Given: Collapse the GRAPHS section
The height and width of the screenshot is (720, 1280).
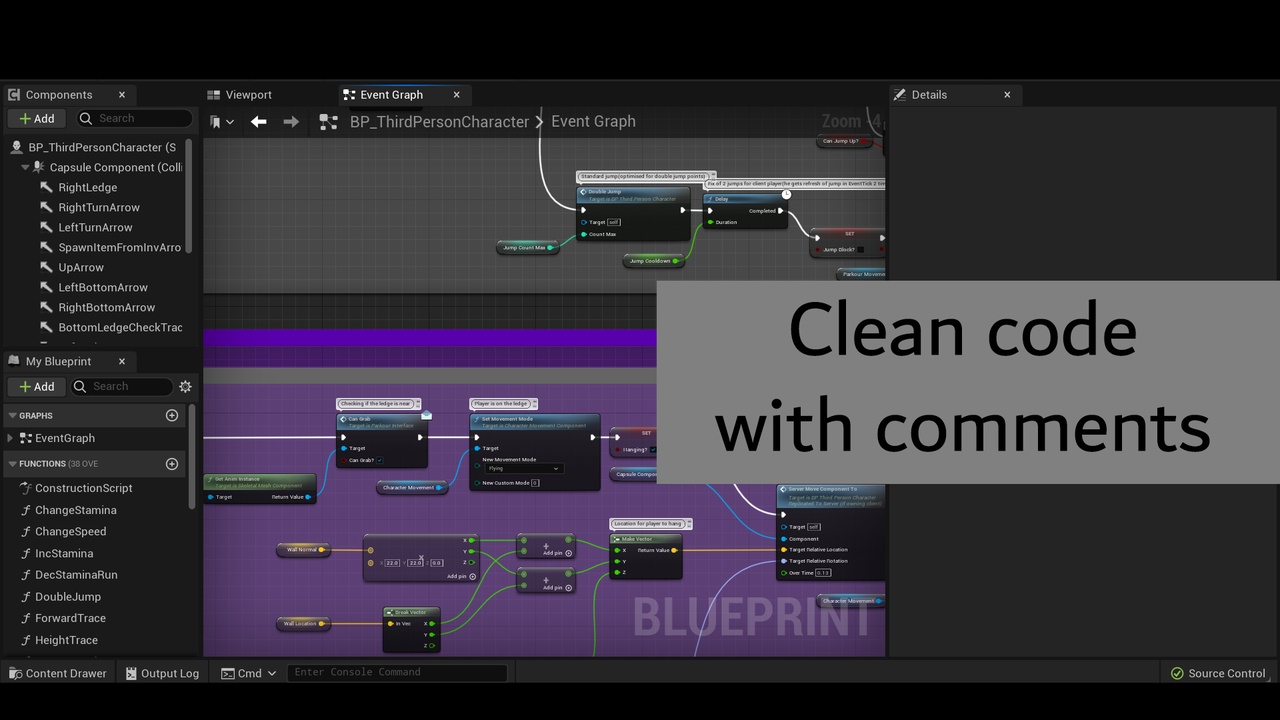Looking at the screenshot, I should 13,416.
